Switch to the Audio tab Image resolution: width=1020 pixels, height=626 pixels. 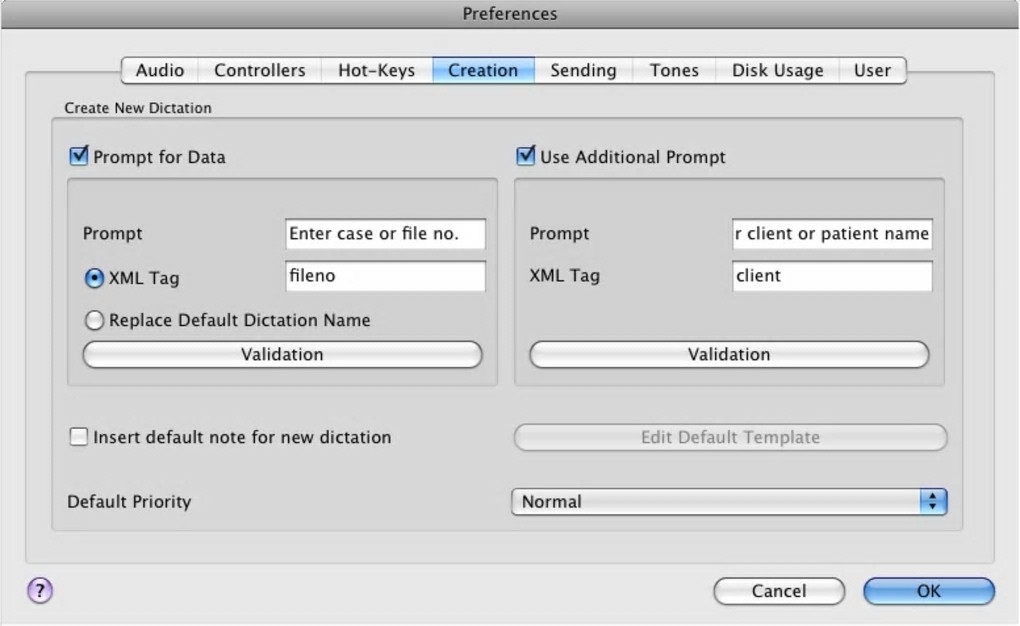tap(160, 70)
